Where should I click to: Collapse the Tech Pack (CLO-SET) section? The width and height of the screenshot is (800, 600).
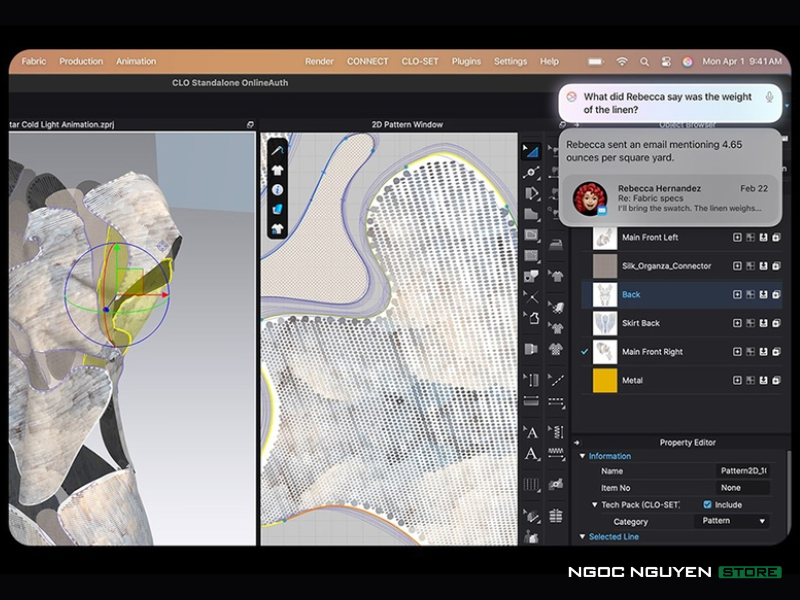[x=594, y=505]
